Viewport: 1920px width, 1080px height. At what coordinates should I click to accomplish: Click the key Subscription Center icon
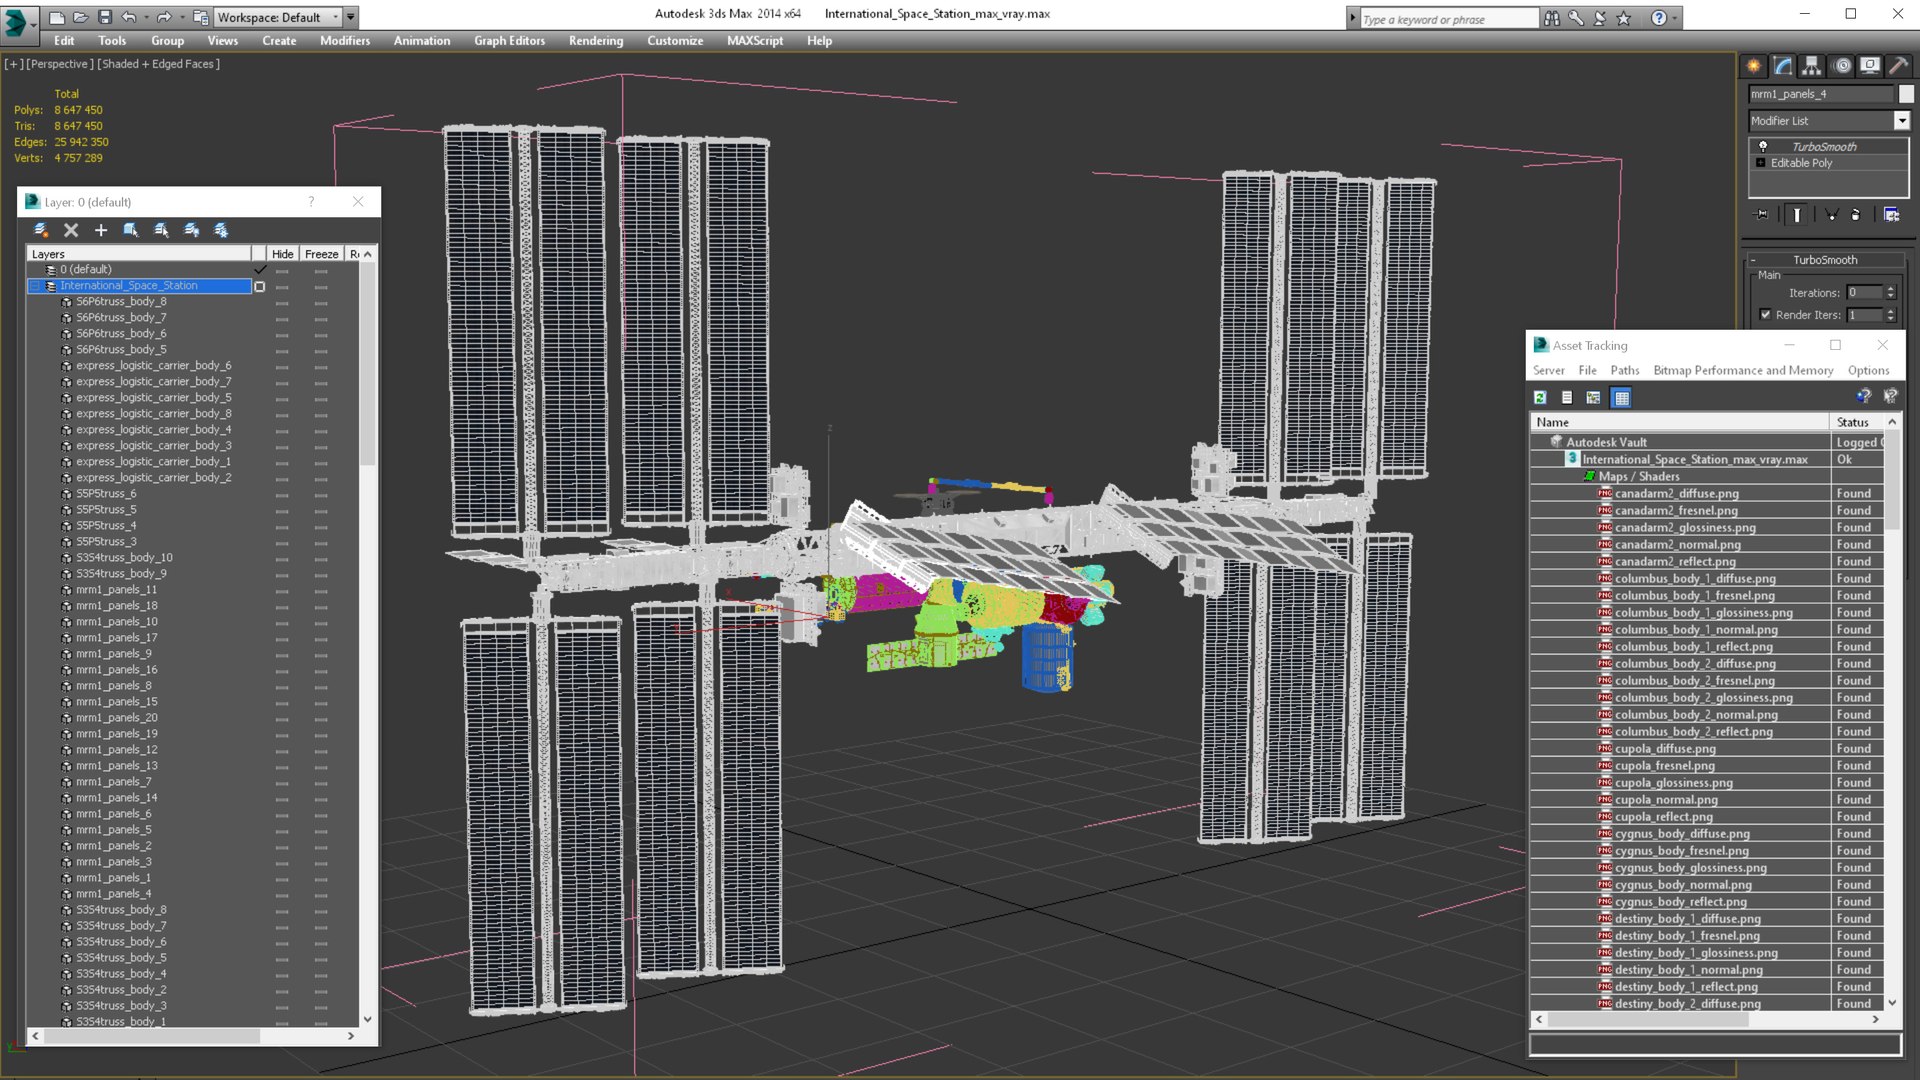click(x=1576, y=18)
